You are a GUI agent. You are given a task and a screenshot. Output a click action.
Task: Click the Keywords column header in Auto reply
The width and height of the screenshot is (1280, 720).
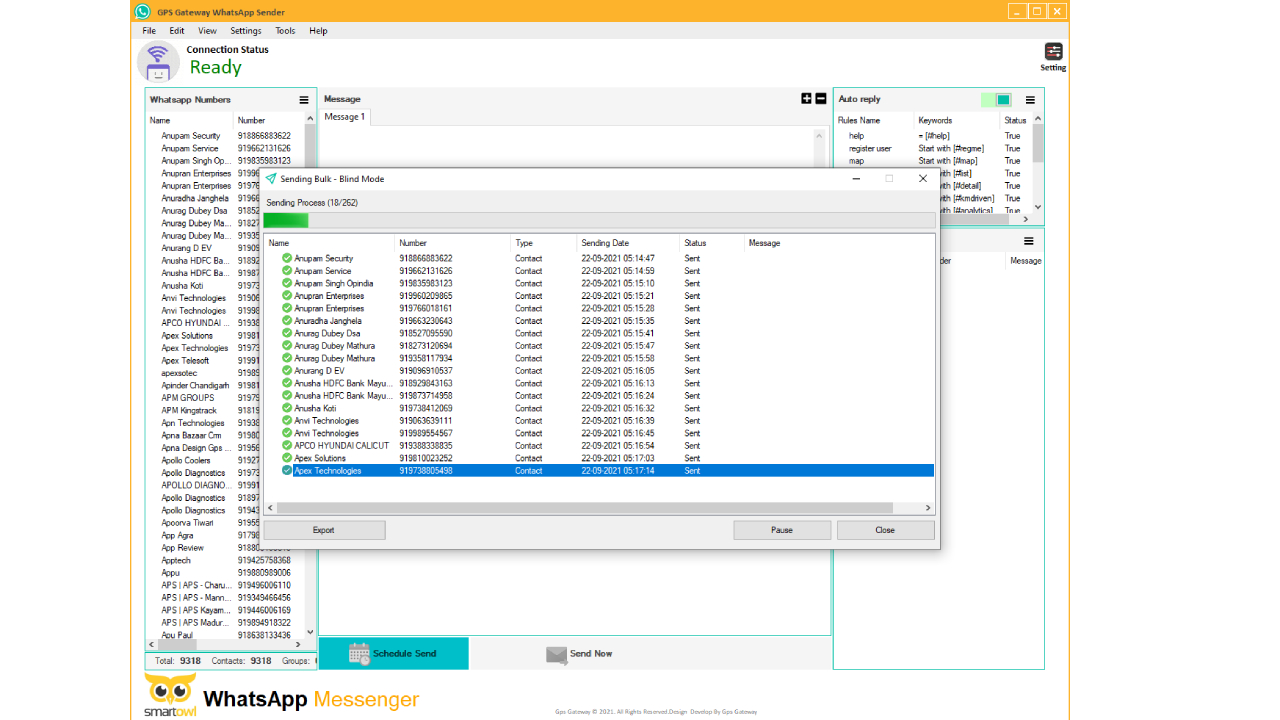pos(935,120)
